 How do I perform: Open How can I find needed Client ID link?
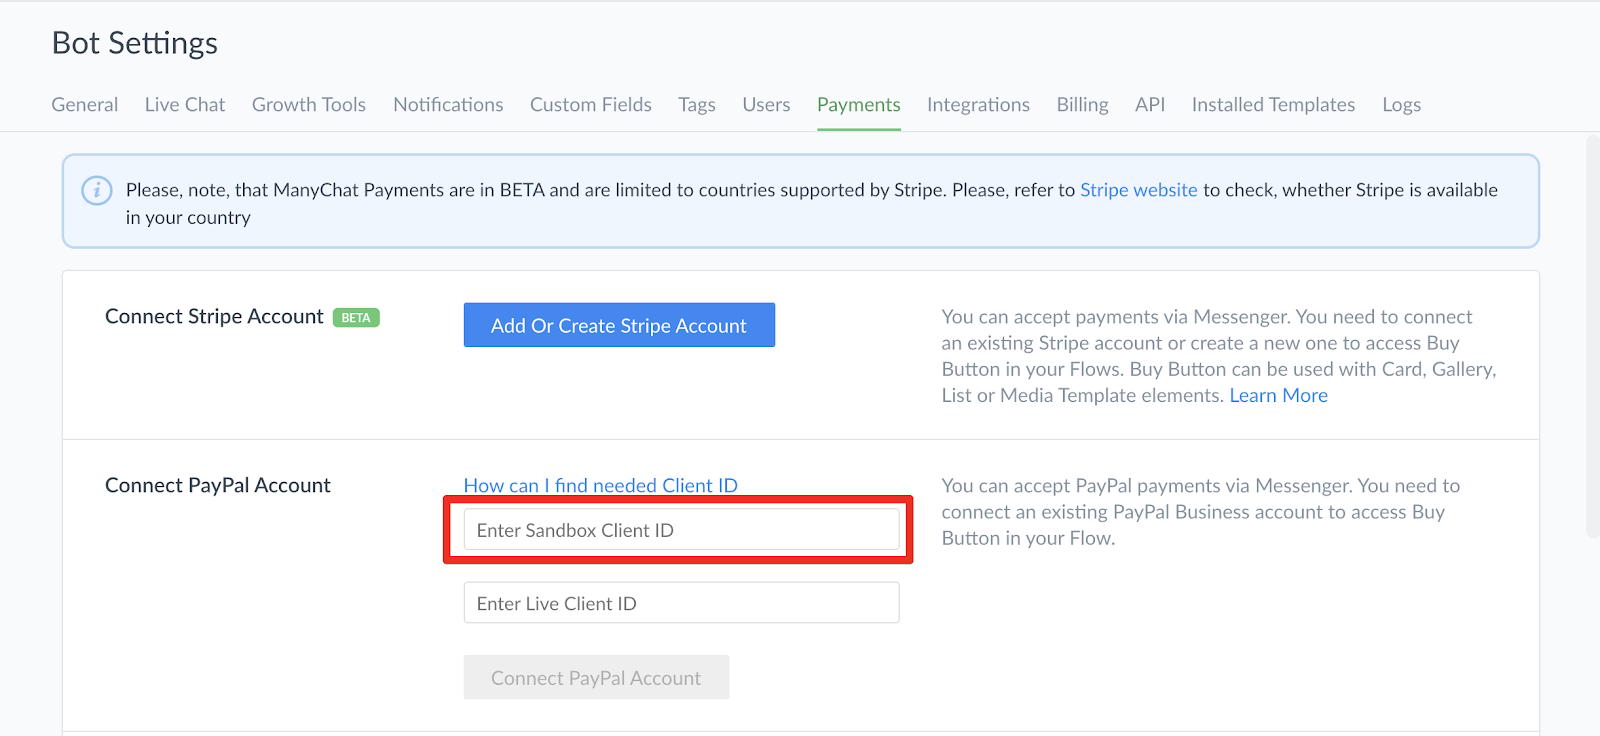point(600,485)
